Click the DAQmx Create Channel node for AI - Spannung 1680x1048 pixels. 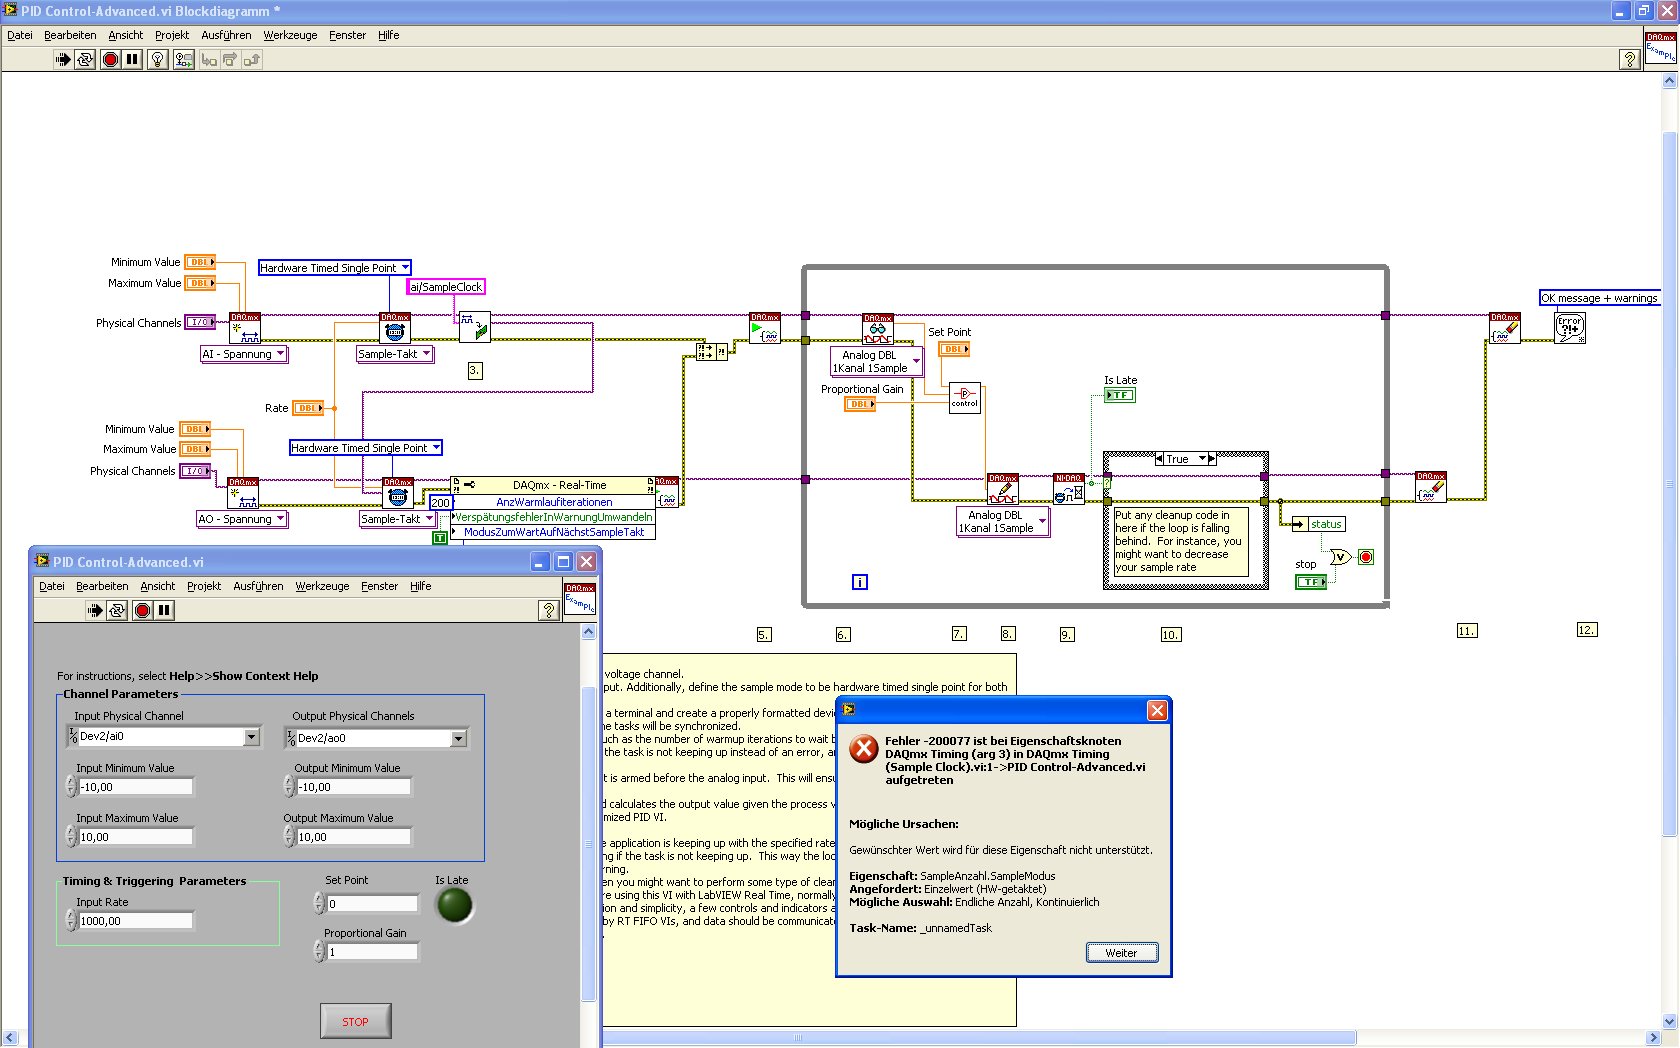(x=245, y=328)
